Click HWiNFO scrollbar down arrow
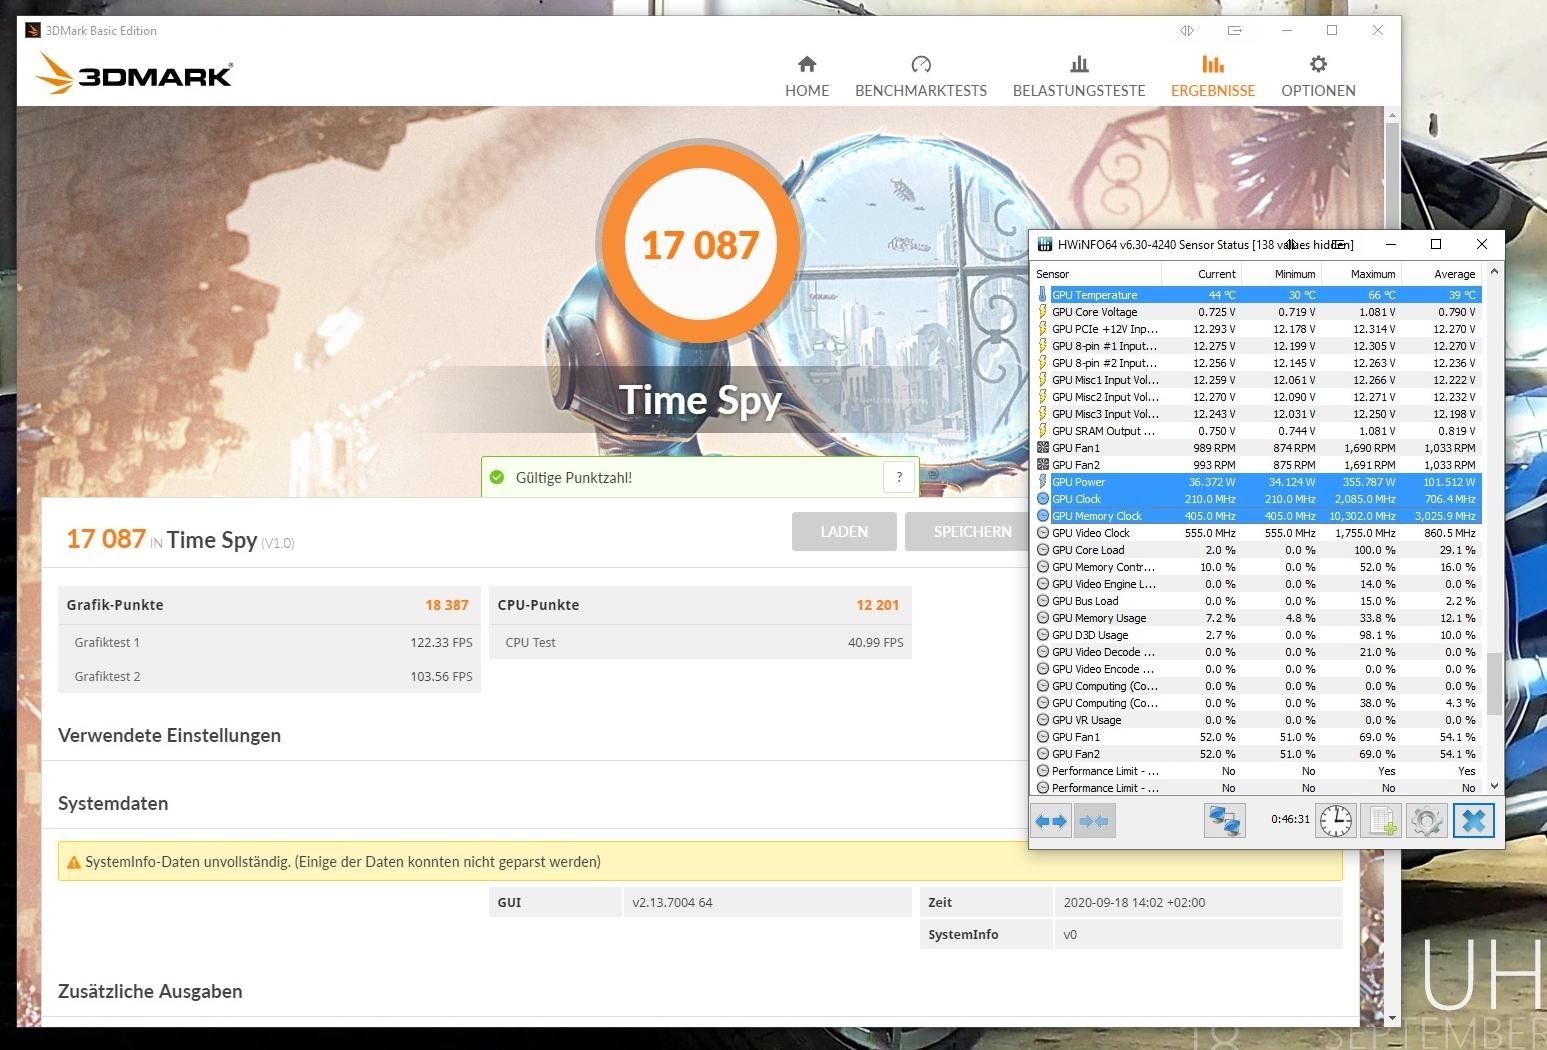This screenshot has height=1050, width=1547. (x=1494, y=786)
